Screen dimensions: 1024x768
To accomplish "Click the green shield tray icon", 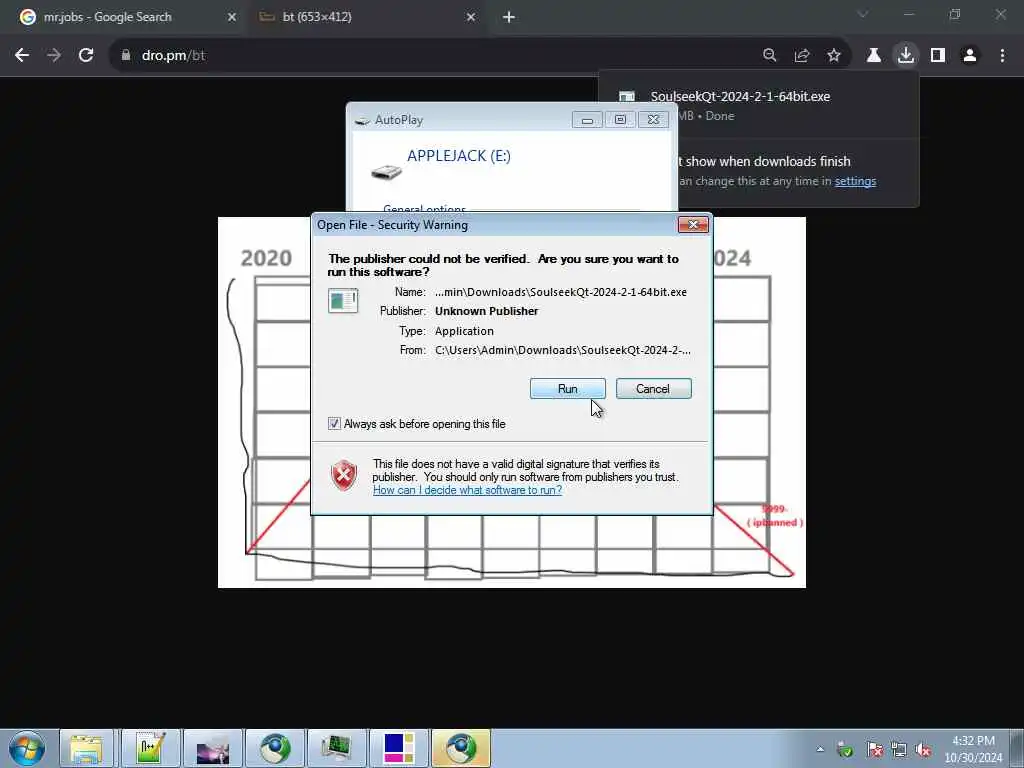I will 844,749.
